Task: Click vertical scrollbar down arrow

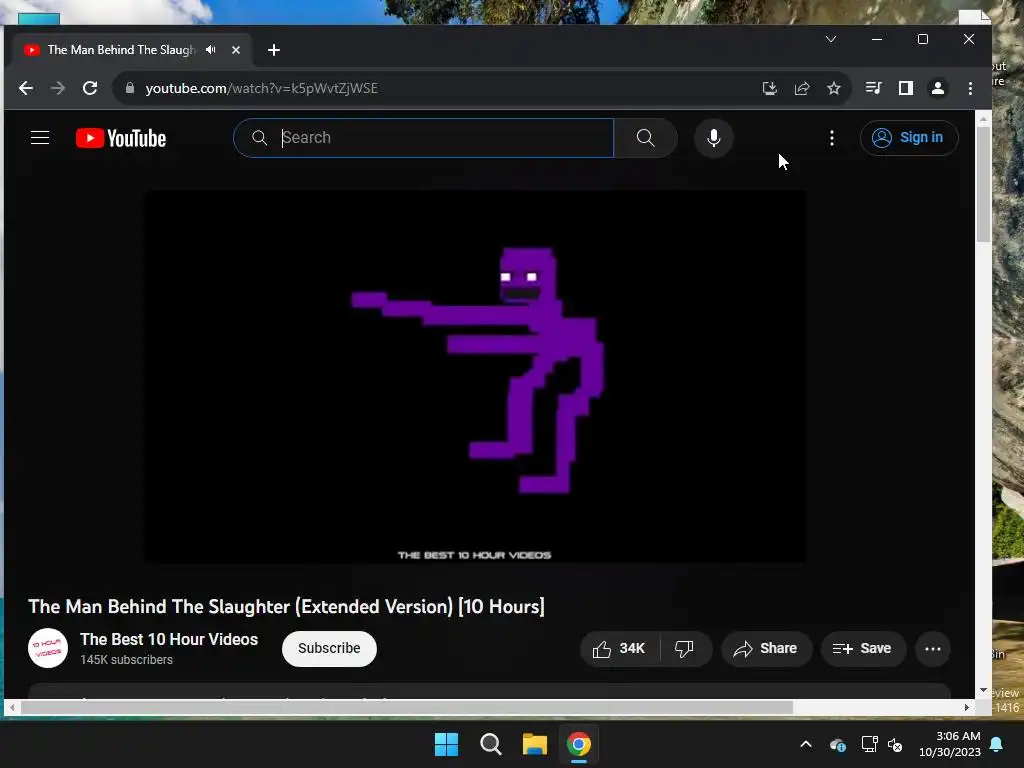Action: (x=983, y=690)
